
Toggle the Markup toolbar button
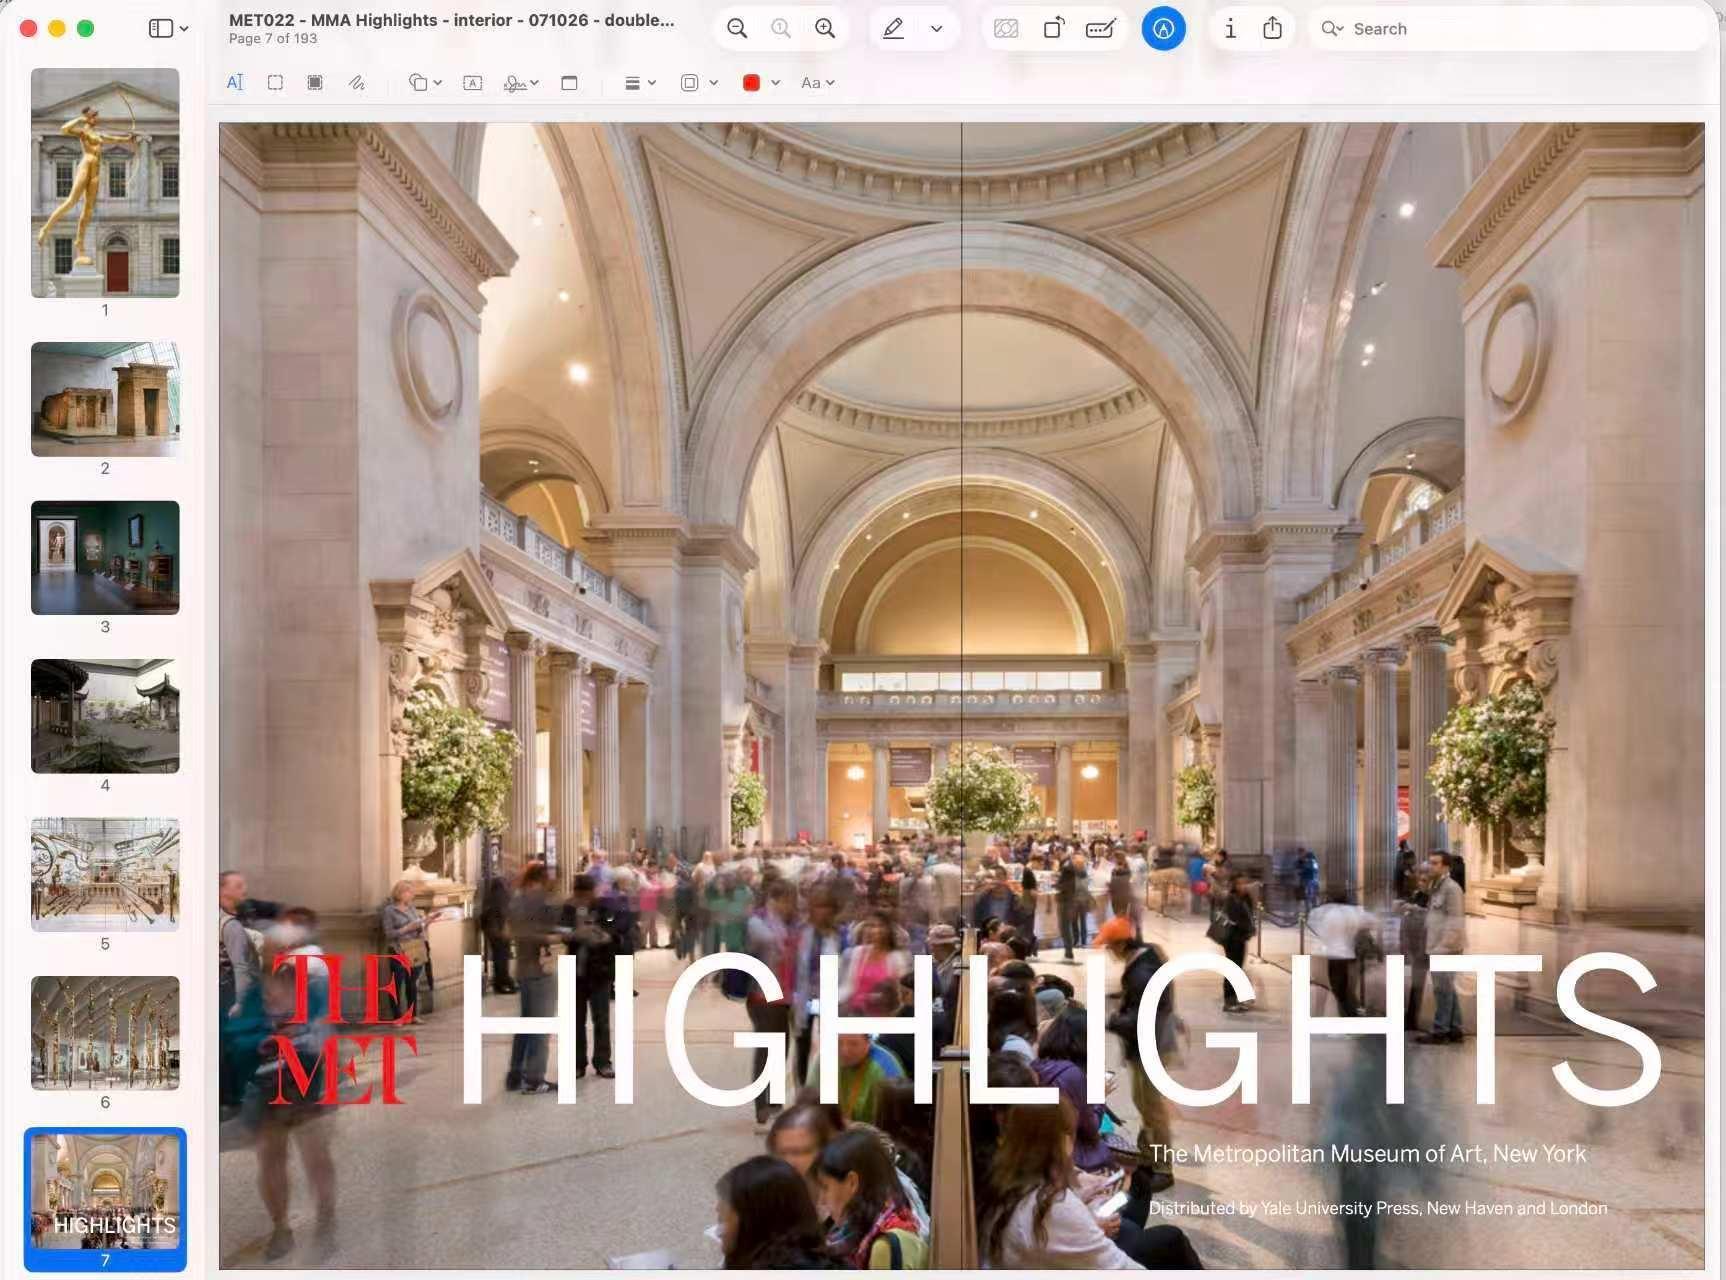click(1163, 29)
